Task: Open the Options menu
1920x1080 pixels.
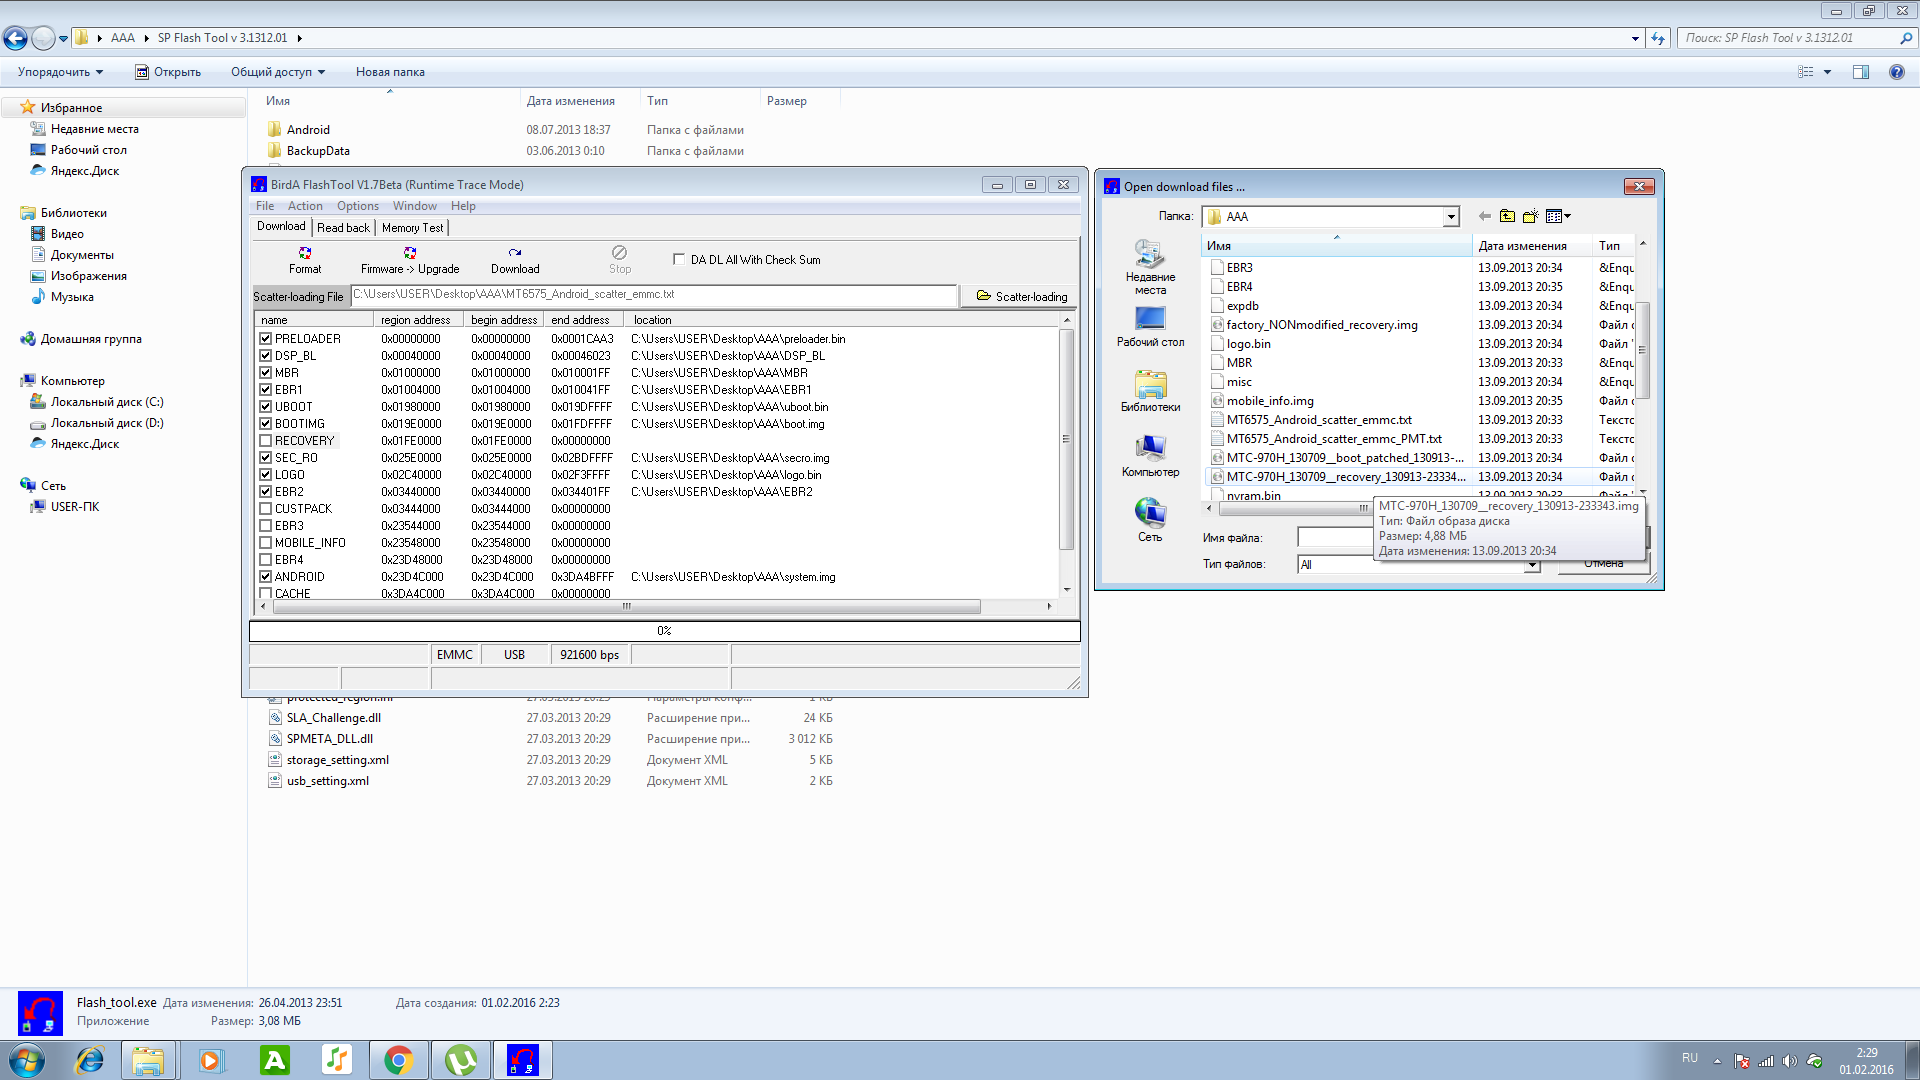Action: [357, 206]
